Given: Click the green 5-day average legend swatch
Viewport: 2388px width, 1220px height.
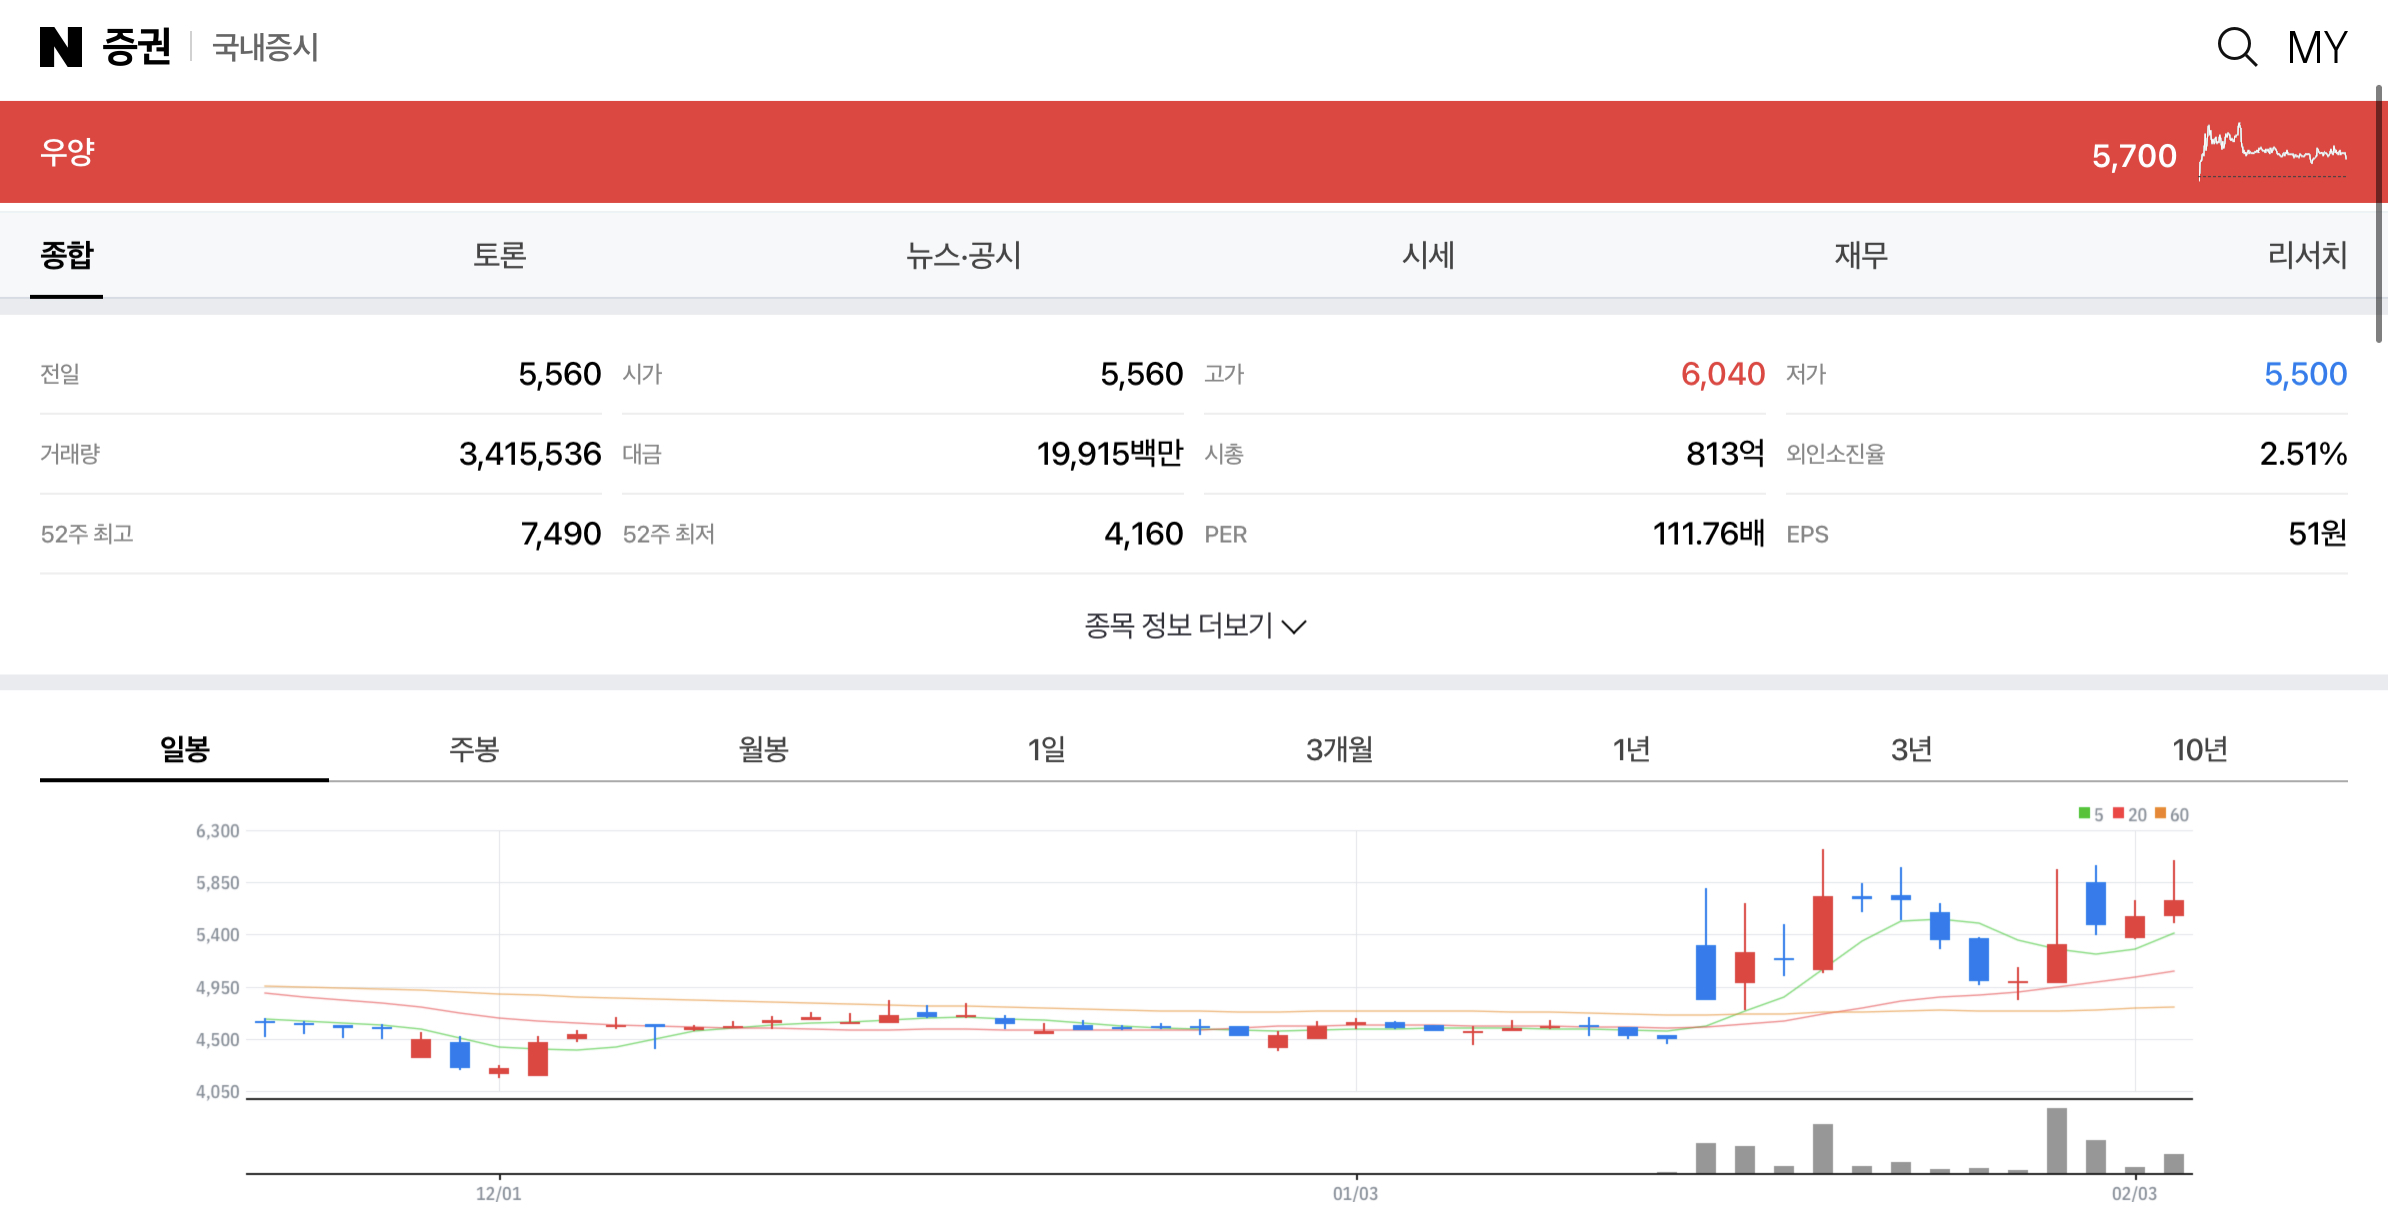Looking at the screenshot, I should tap(2084, 814).
